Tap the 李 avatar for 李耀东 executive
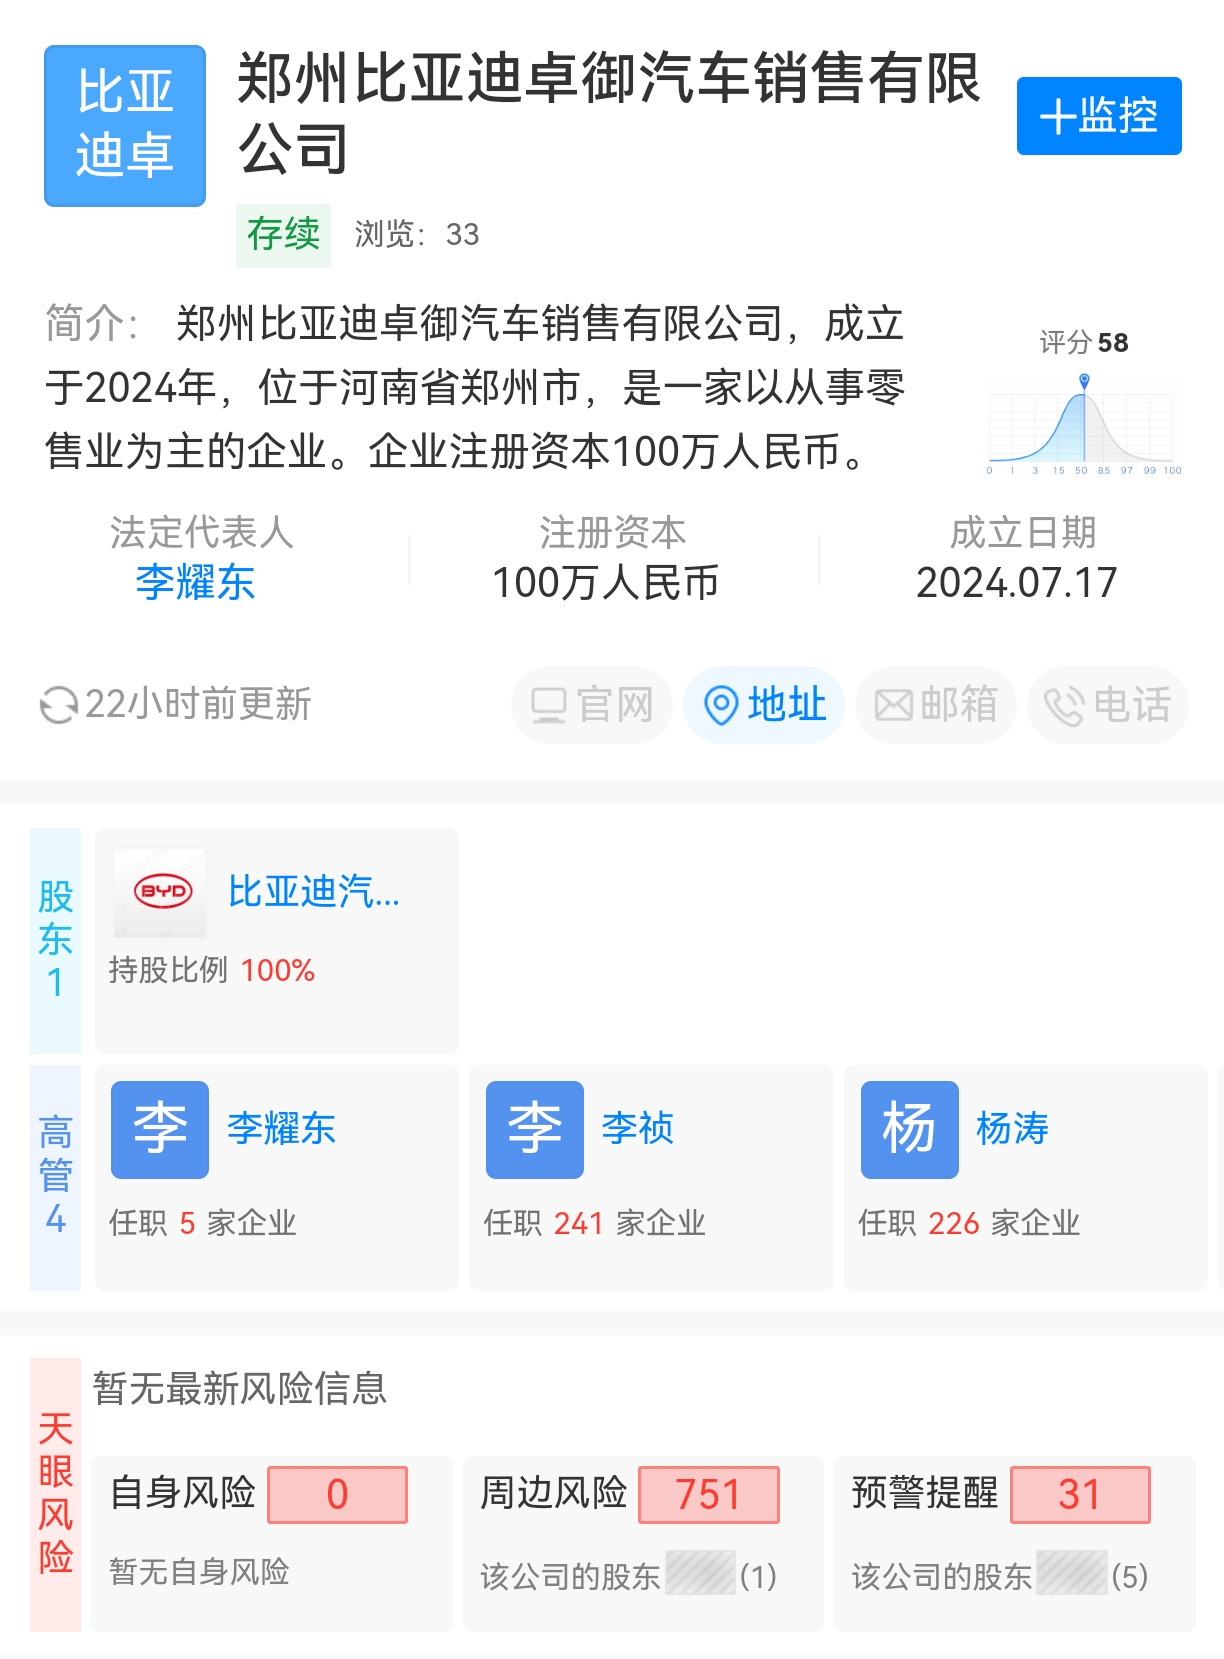The image size is (1224, 1659). coord(160,1129)
